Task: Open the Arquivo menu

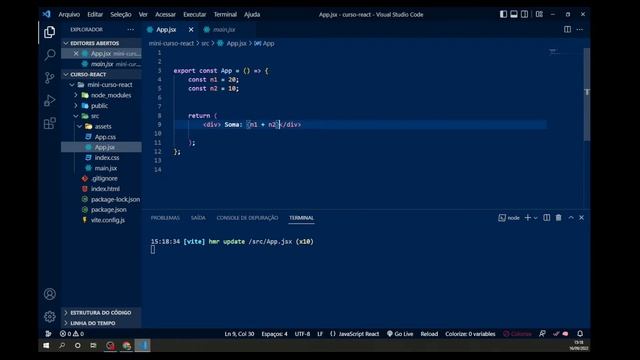Action: point(69,14)
